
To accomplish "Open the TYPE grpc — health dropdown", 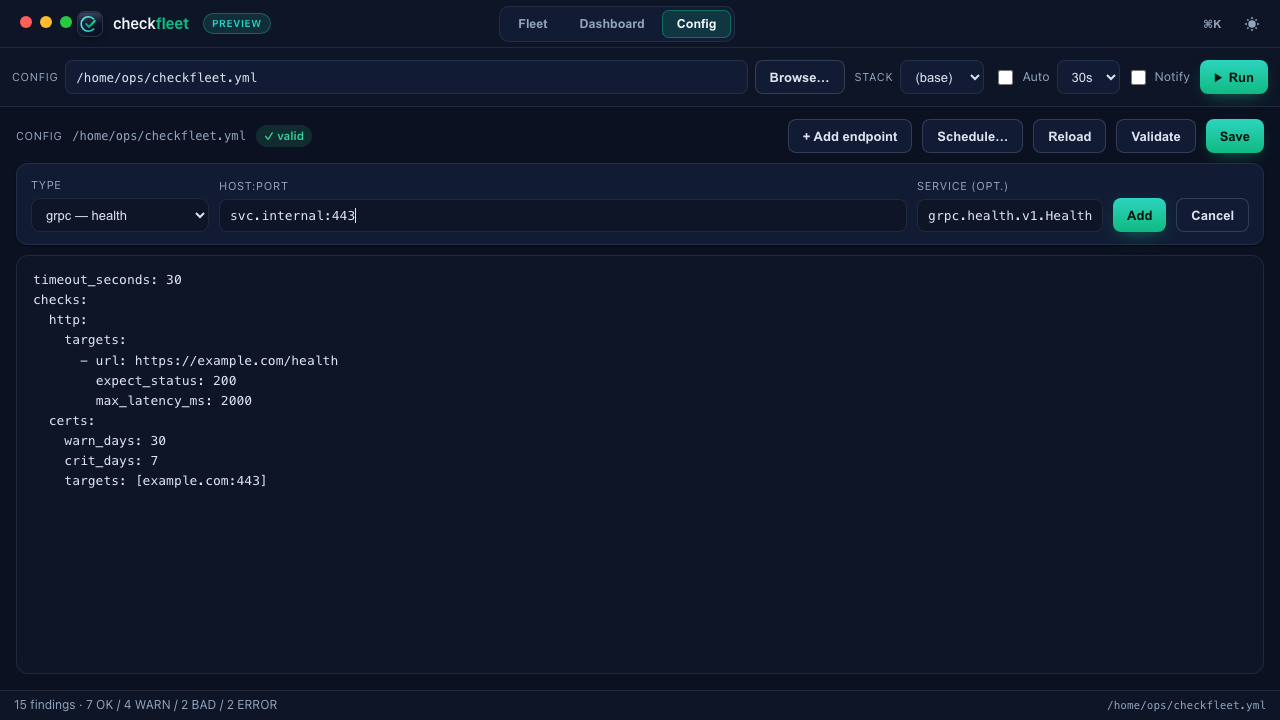I will coord(120,215).
